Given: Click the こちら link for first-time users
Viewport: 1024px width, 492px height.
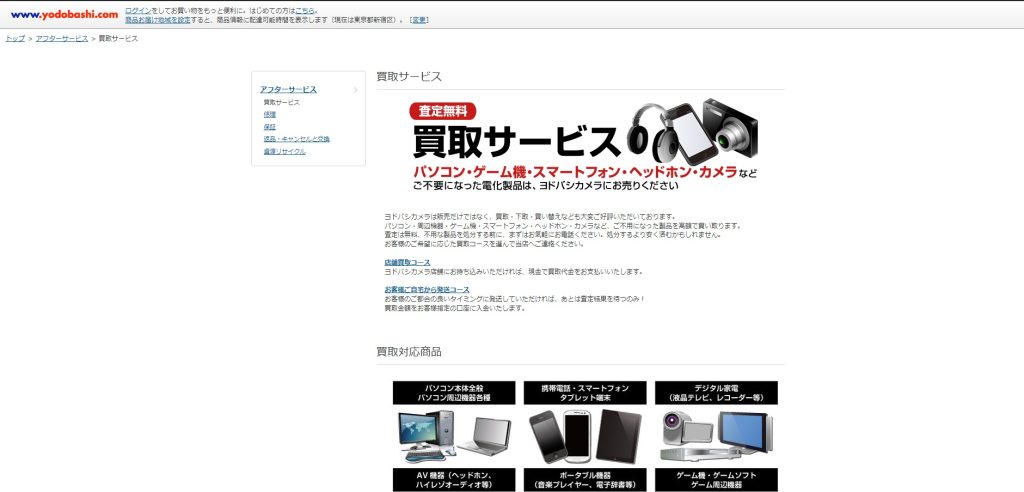Looking at the screenshot, I should (x=305, y=10).
